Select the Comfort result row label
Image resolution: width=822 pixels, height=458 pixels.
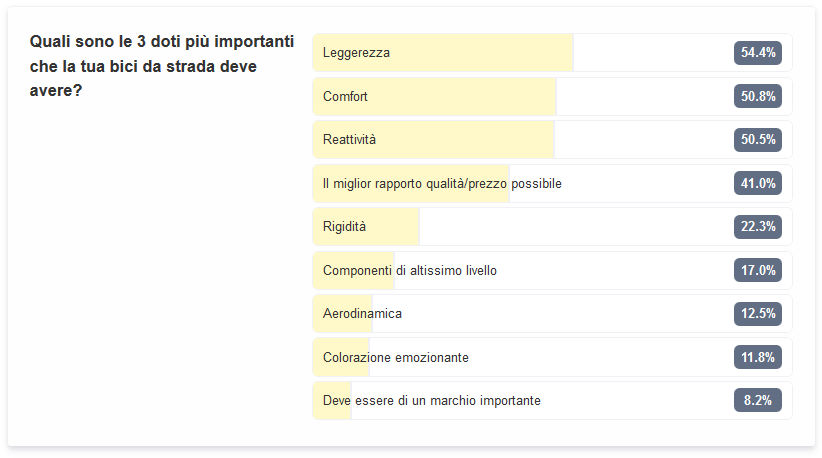tap(345, 97)
